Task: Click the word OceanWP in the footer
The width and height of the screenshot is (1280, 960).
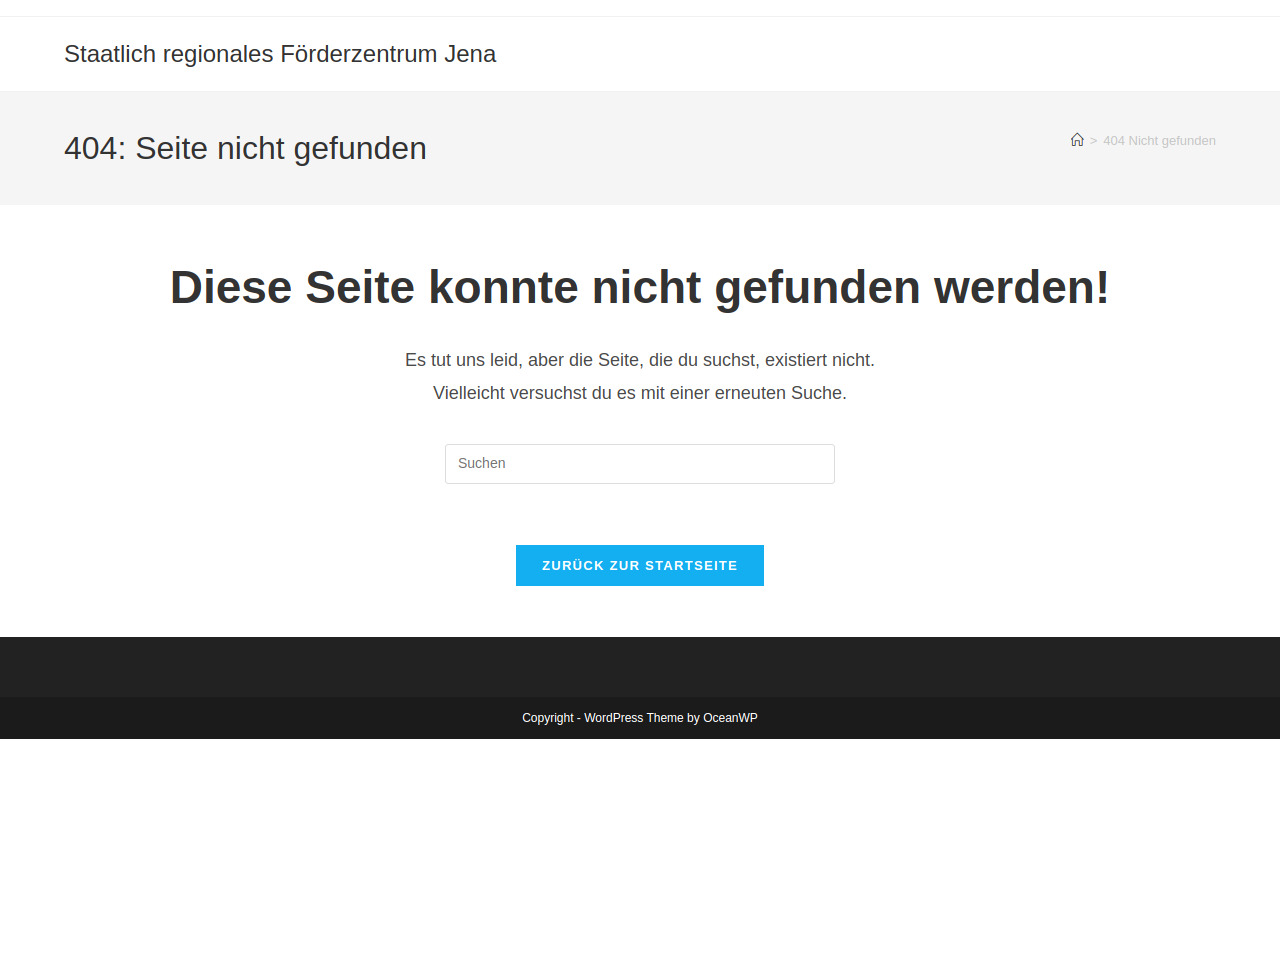Action: 730,718
